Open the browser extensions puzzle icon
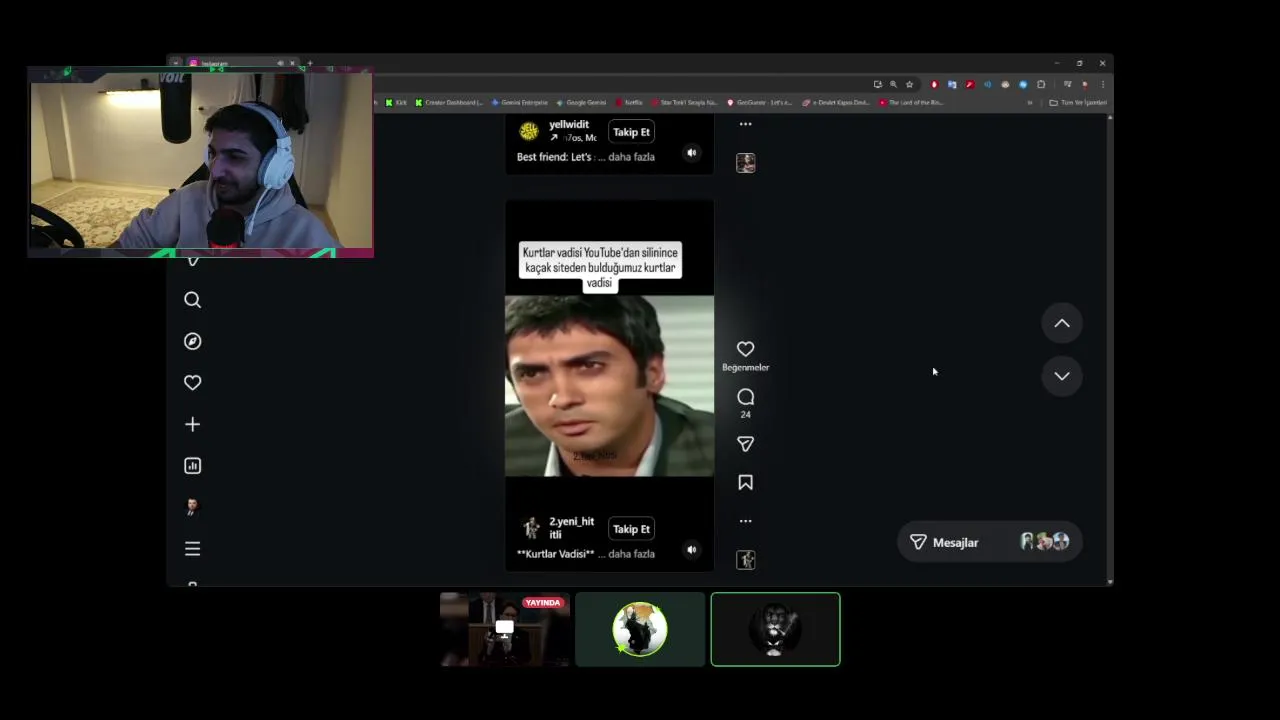The image size is (1280, 720). 1041,84
